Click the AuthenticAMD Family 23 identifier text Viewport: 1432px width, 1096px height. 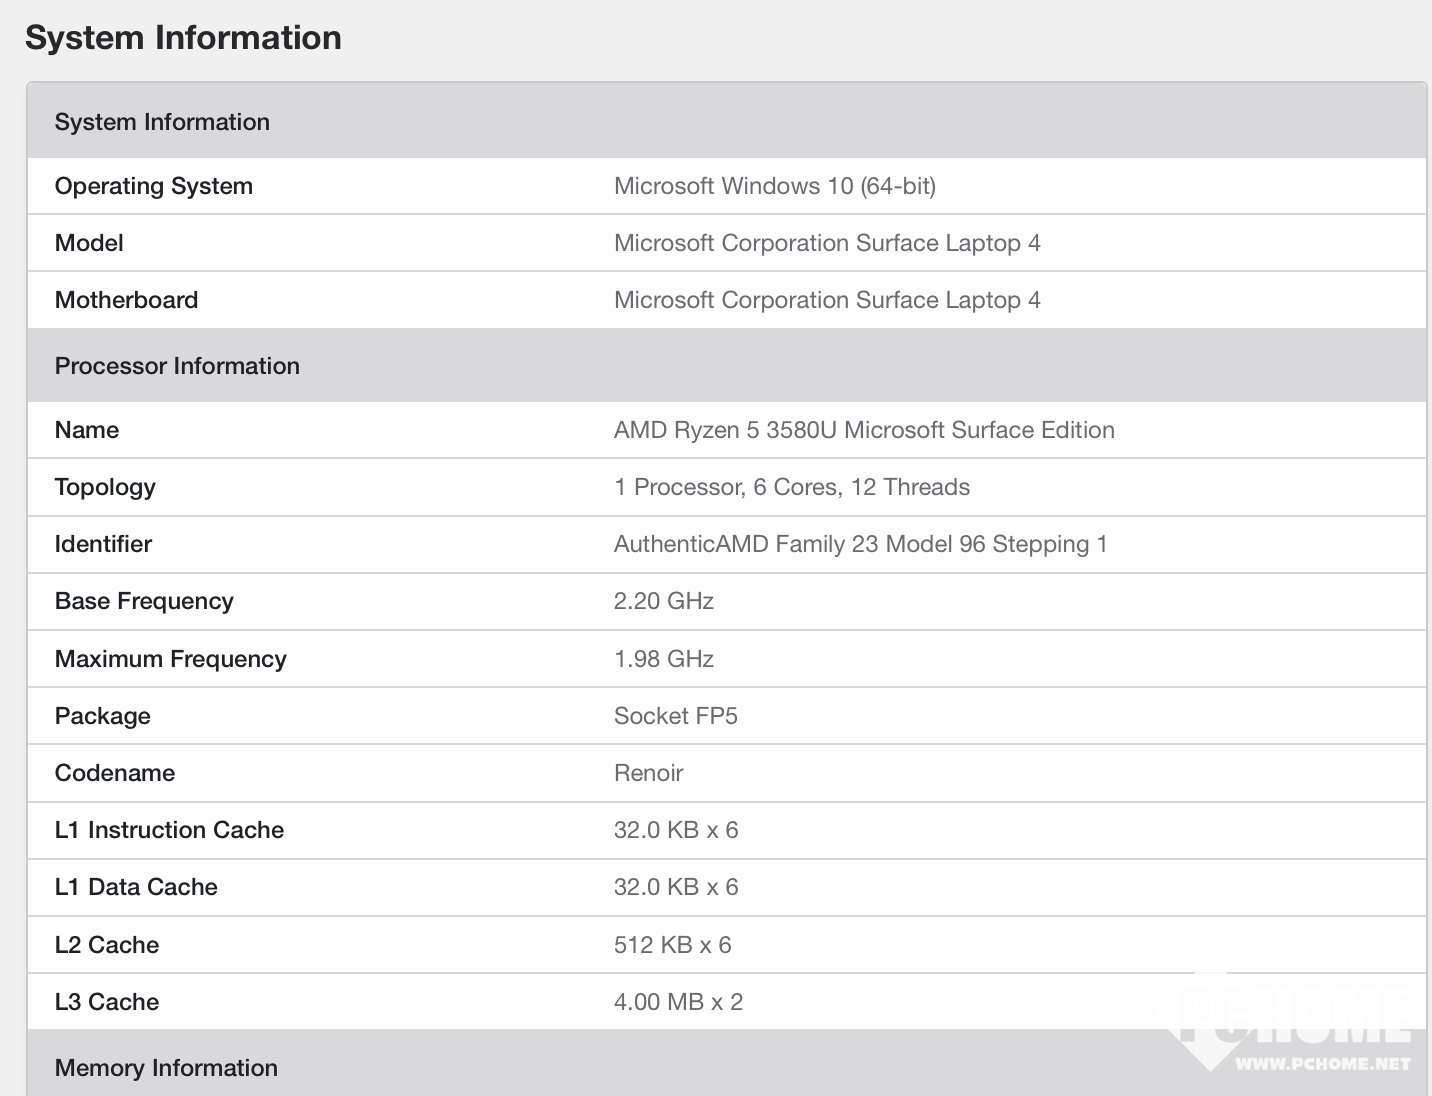(x=860, y=544)
